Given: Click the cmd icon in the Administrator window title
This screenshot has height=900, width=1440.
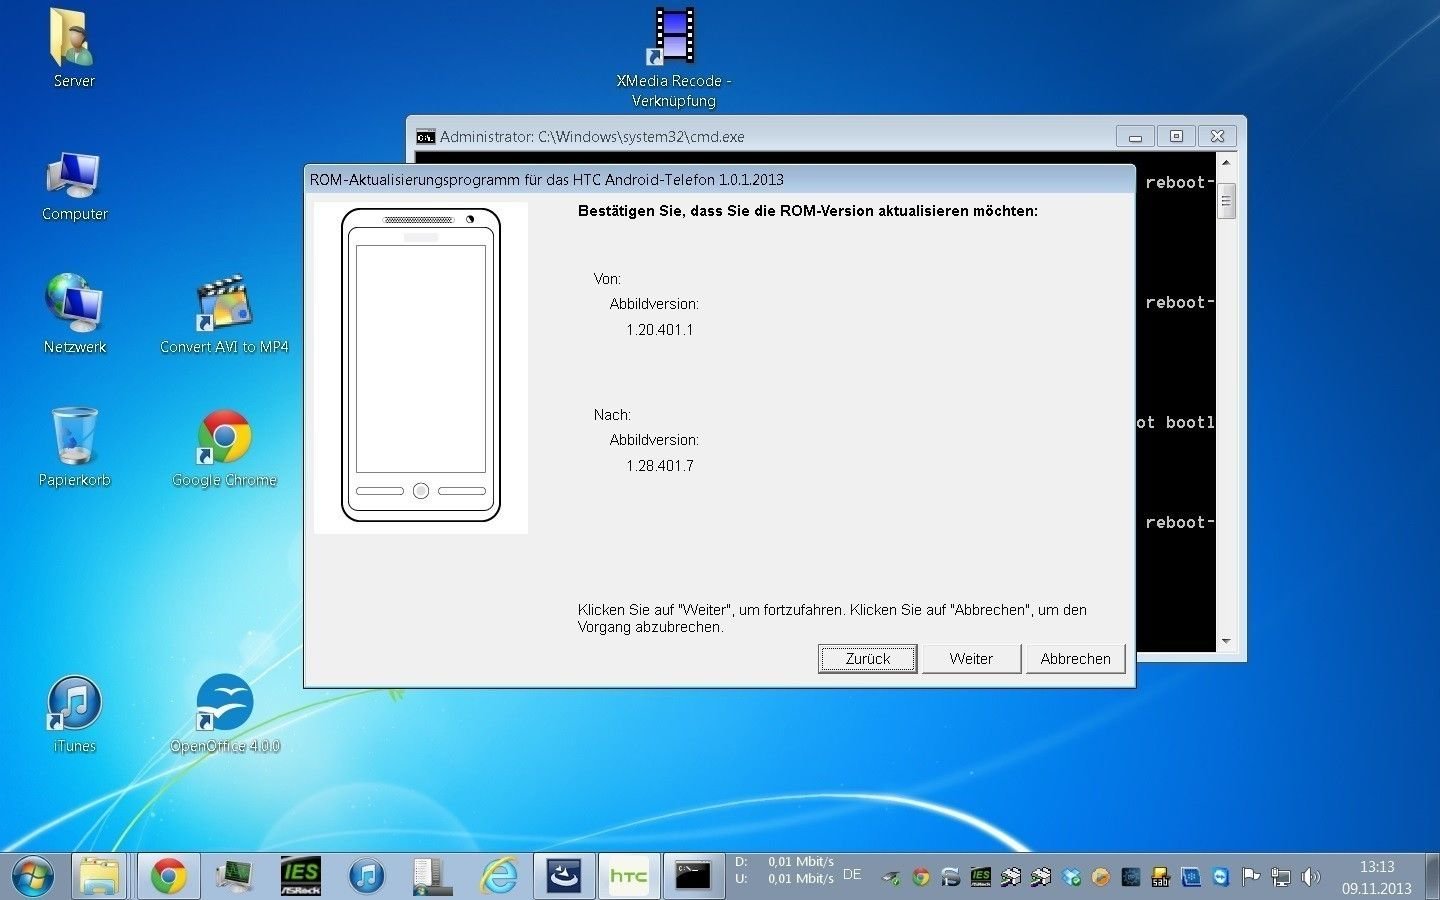Looking at the screenshot, I should (x=425, y=137).
